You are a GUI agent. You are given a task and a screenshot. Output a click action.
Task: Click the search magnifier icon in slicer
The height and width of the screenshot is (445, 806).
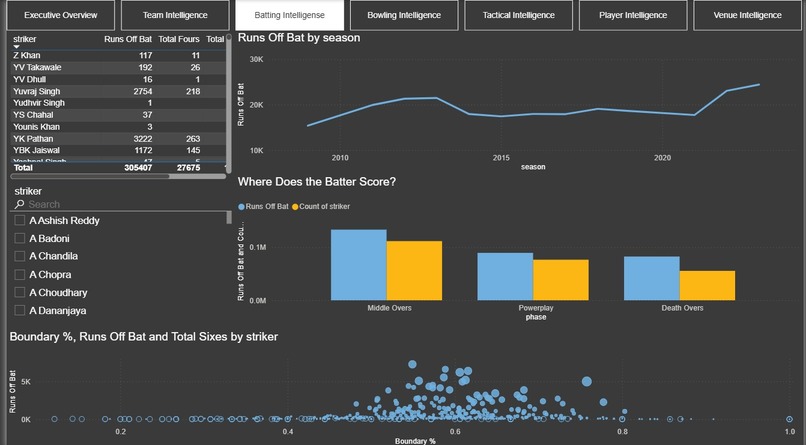tap(19, 205)
